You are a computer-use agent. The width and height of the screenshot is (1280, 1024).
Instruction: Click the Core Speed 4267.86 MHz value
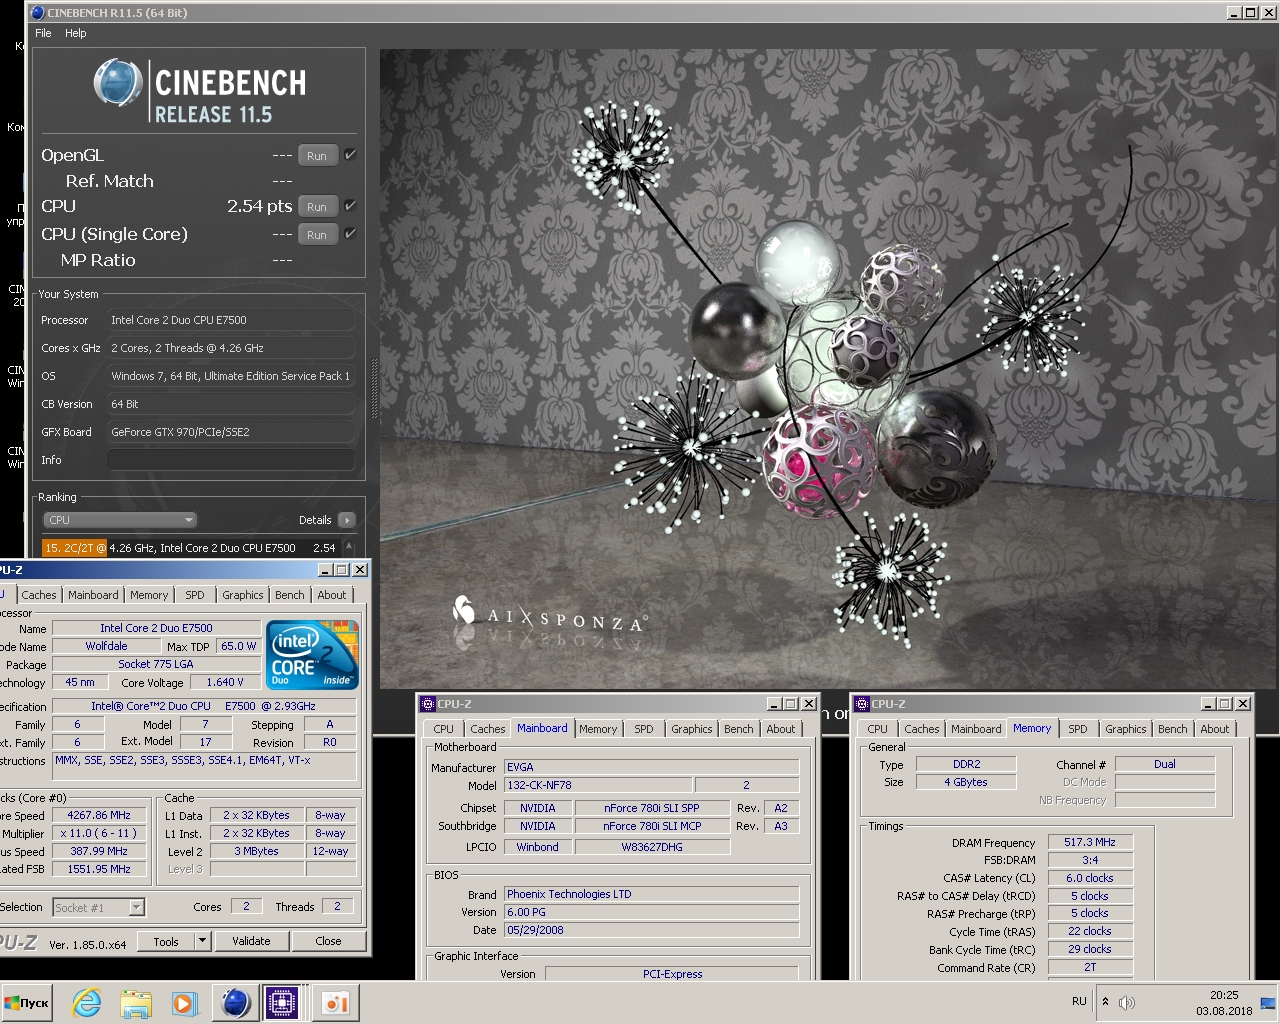(99, 815)
